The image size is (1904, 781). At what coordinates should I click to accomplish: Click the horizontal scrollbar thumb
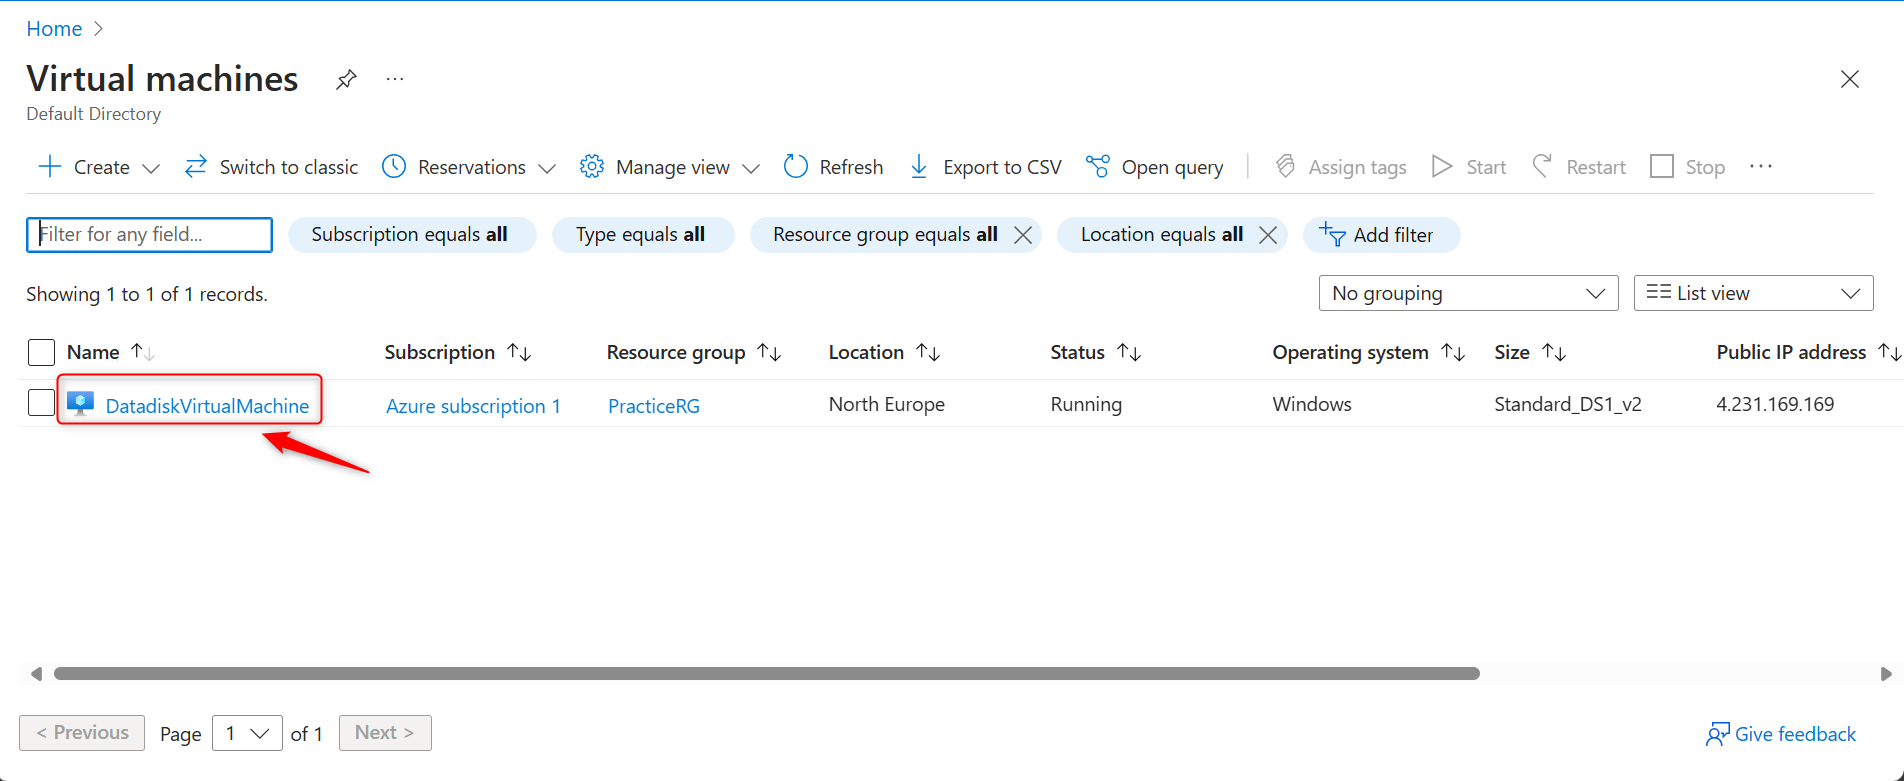767,674
